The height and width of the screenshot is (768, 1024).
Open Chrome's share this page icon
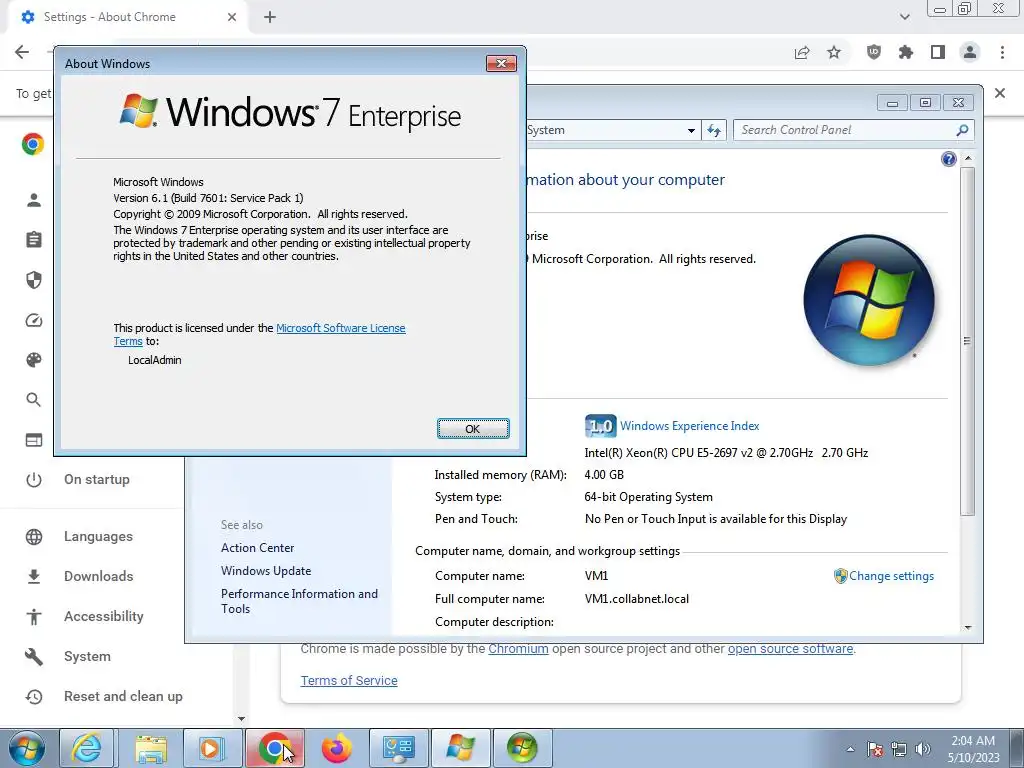coord(802,52)
